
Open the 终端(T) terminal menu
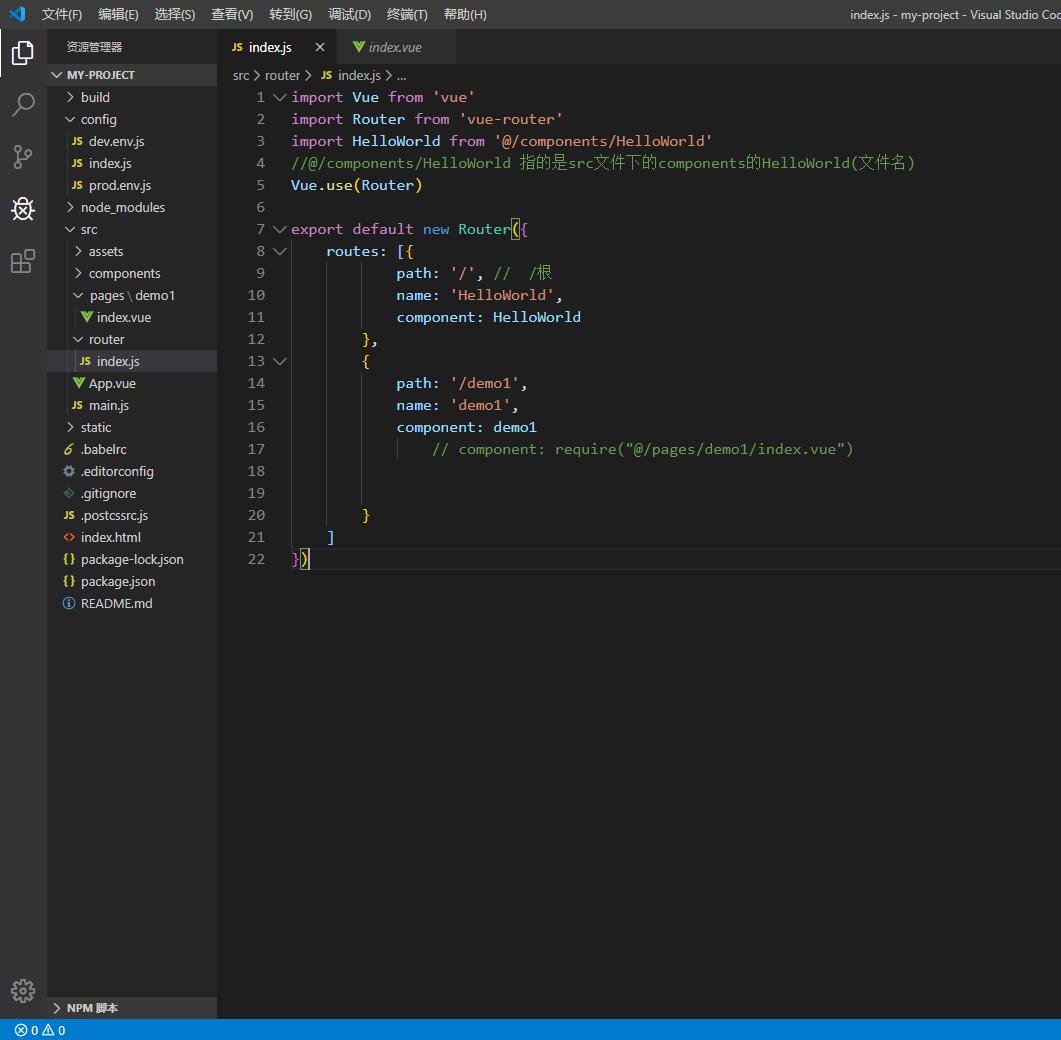point(407,14)
